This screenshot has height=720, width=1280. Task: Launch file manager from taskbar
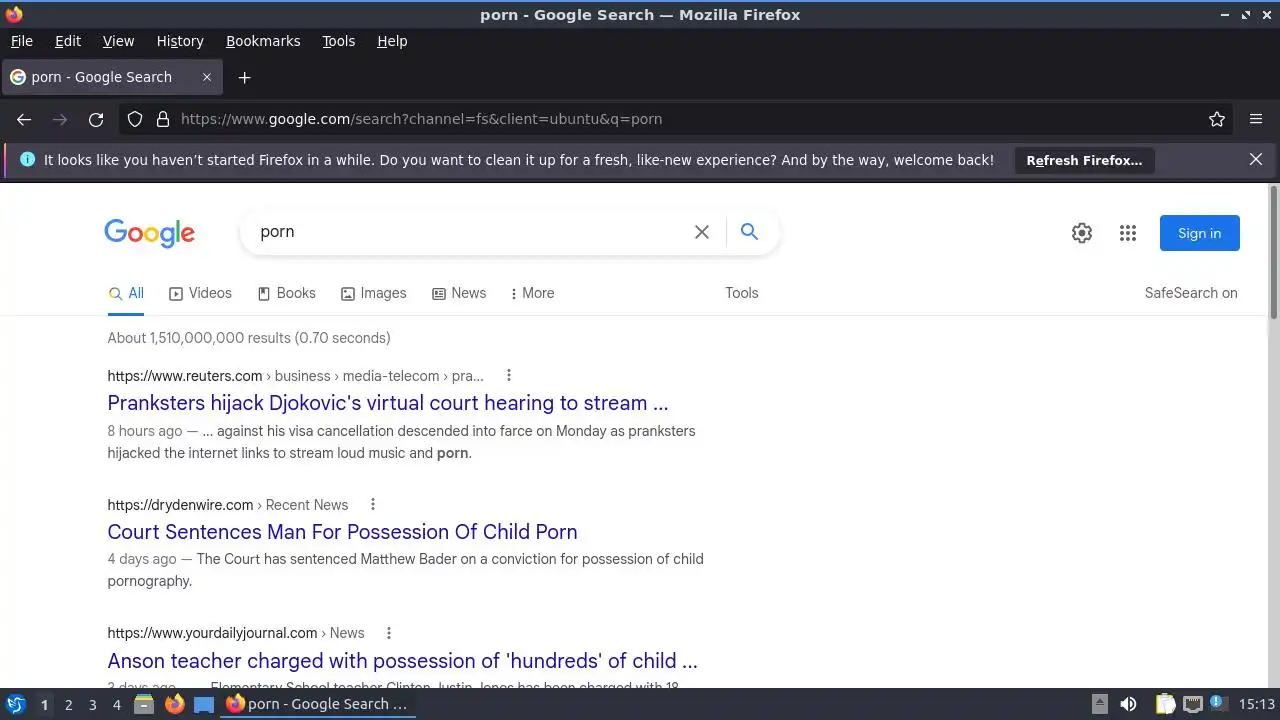pyautogui.click(x=143, y=704)
